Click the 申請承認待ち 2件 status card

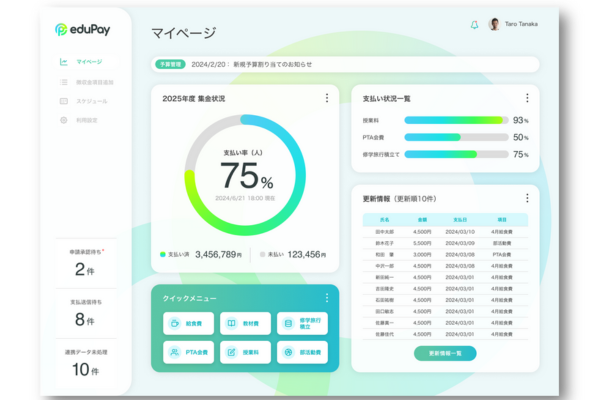[x=85, y=263]
